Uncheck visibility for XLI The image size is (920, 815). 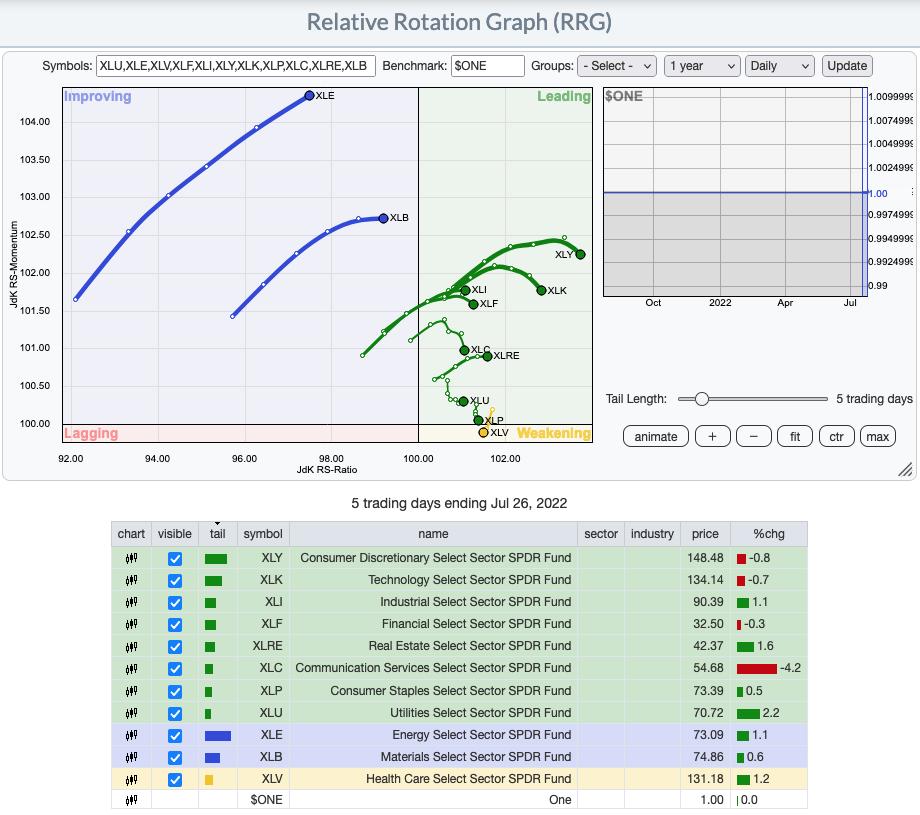coord(175,603)
